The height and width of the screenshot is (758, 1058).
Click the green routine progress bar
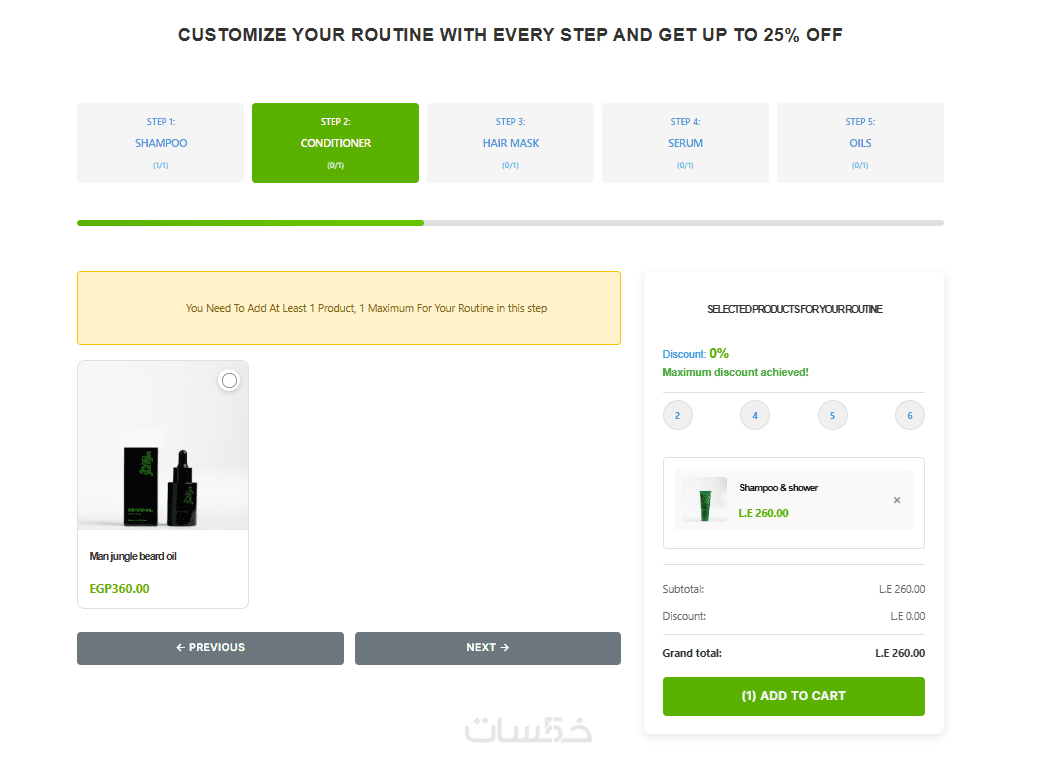pyautogui.click(x=250, y=223)
